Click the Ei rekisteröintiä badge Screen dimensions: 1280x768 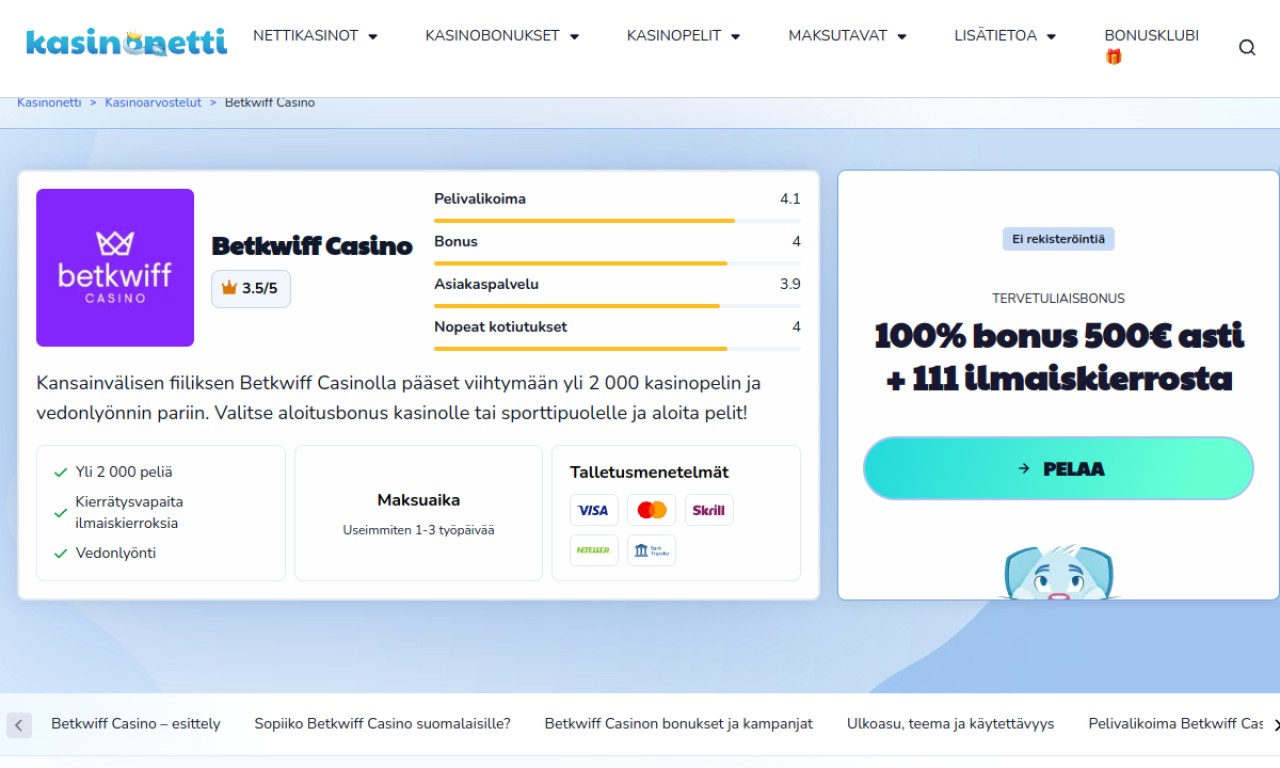point(1058,239)
